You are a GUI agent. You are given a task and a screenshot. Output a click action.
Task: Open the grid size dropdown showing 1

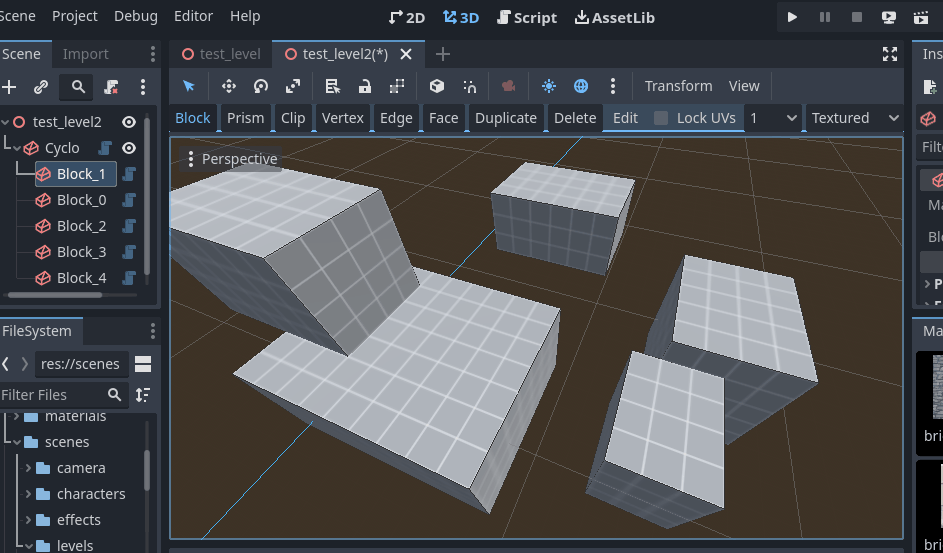pos(773,118)
